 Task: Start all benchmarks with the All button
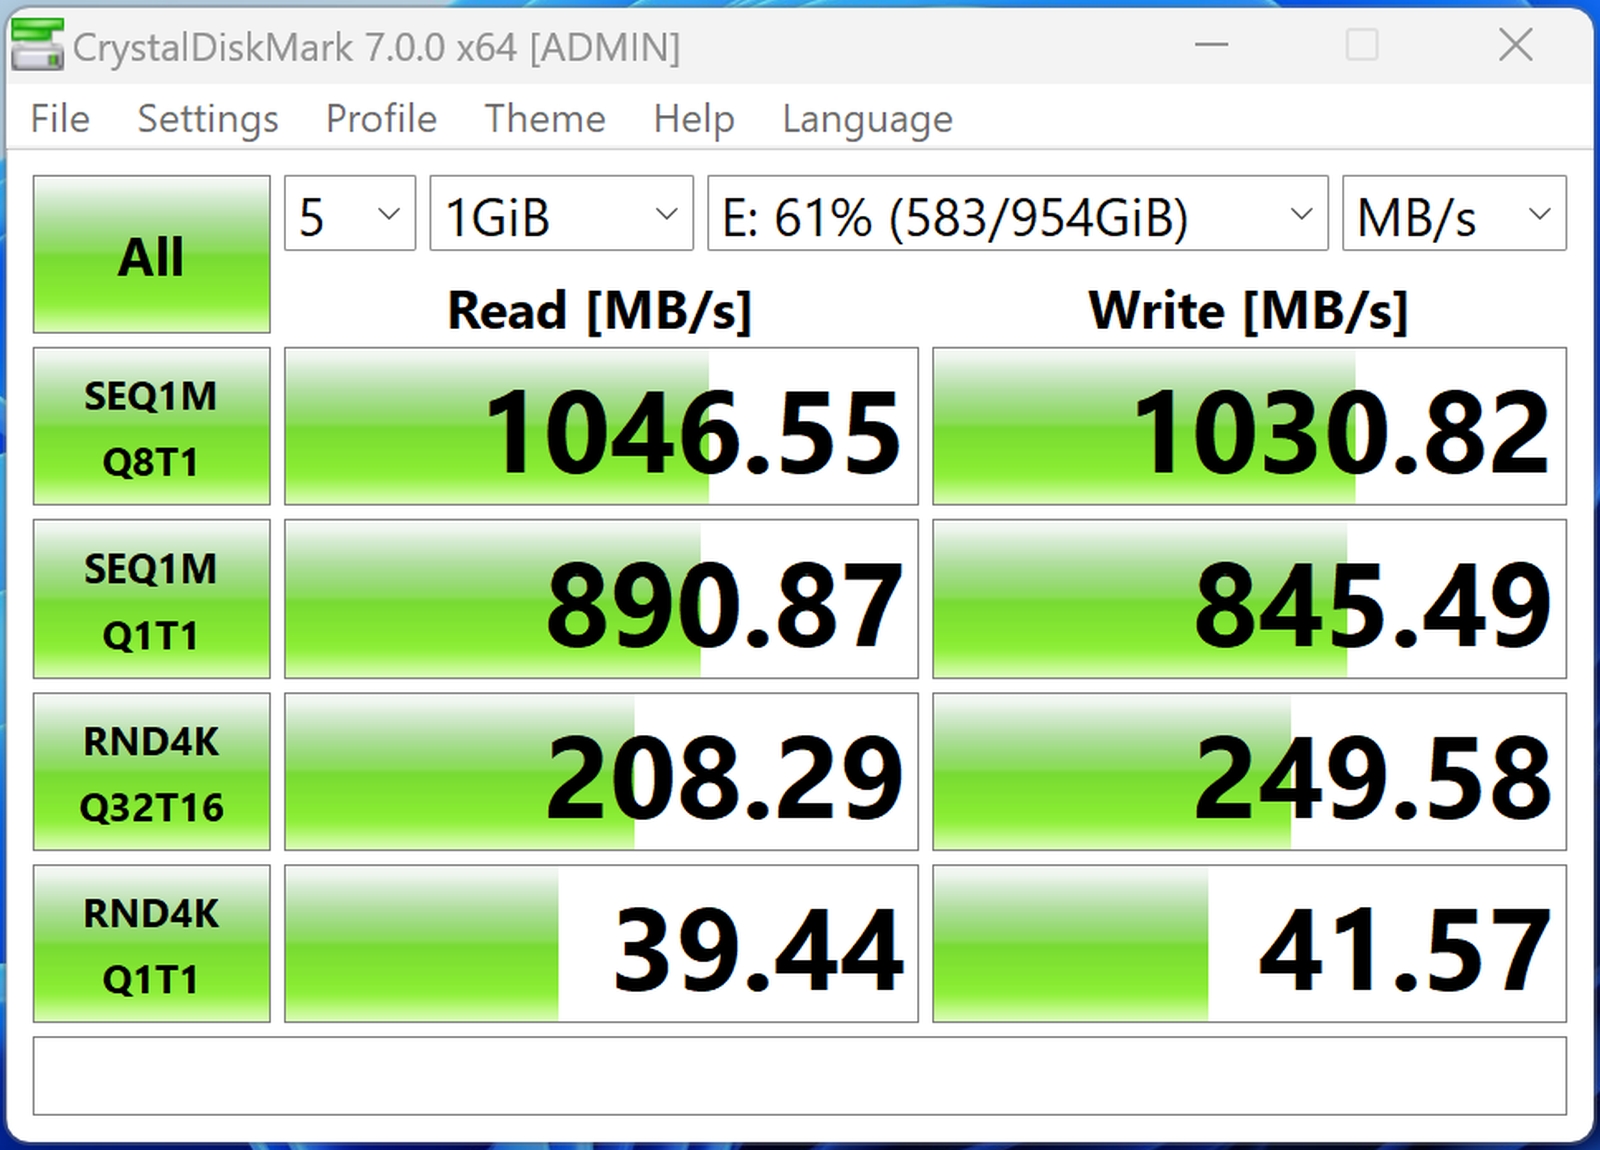click(151, 254)
